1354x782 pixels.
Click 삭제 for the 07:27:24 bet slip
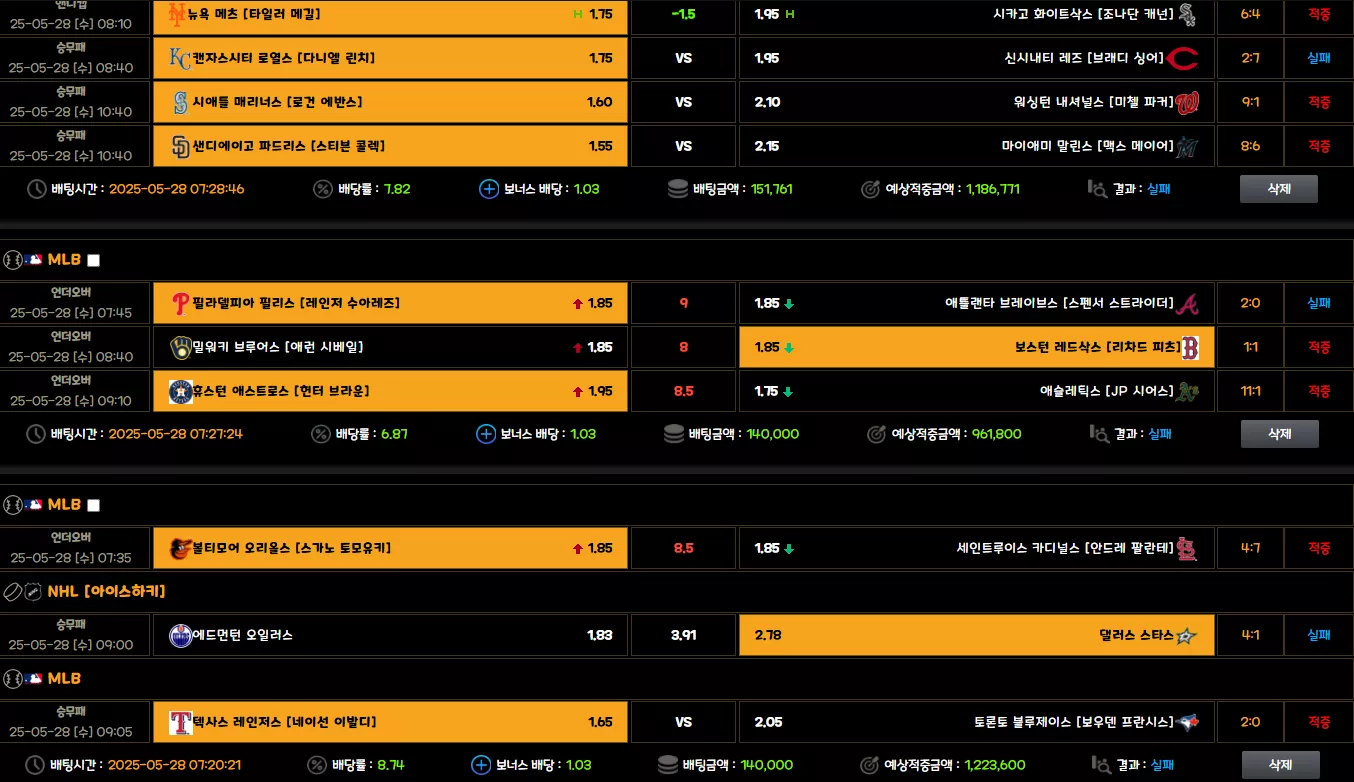click(1280, 434)
